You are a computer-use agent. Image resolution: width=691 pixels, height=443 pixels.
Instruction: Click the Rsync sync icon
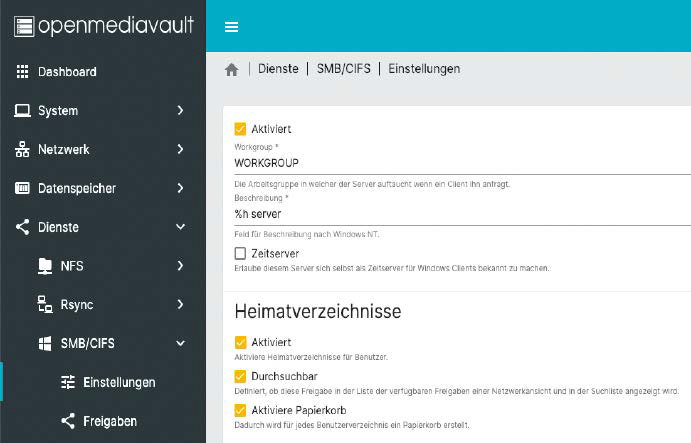pyautogui.click(x=44, y=304)
